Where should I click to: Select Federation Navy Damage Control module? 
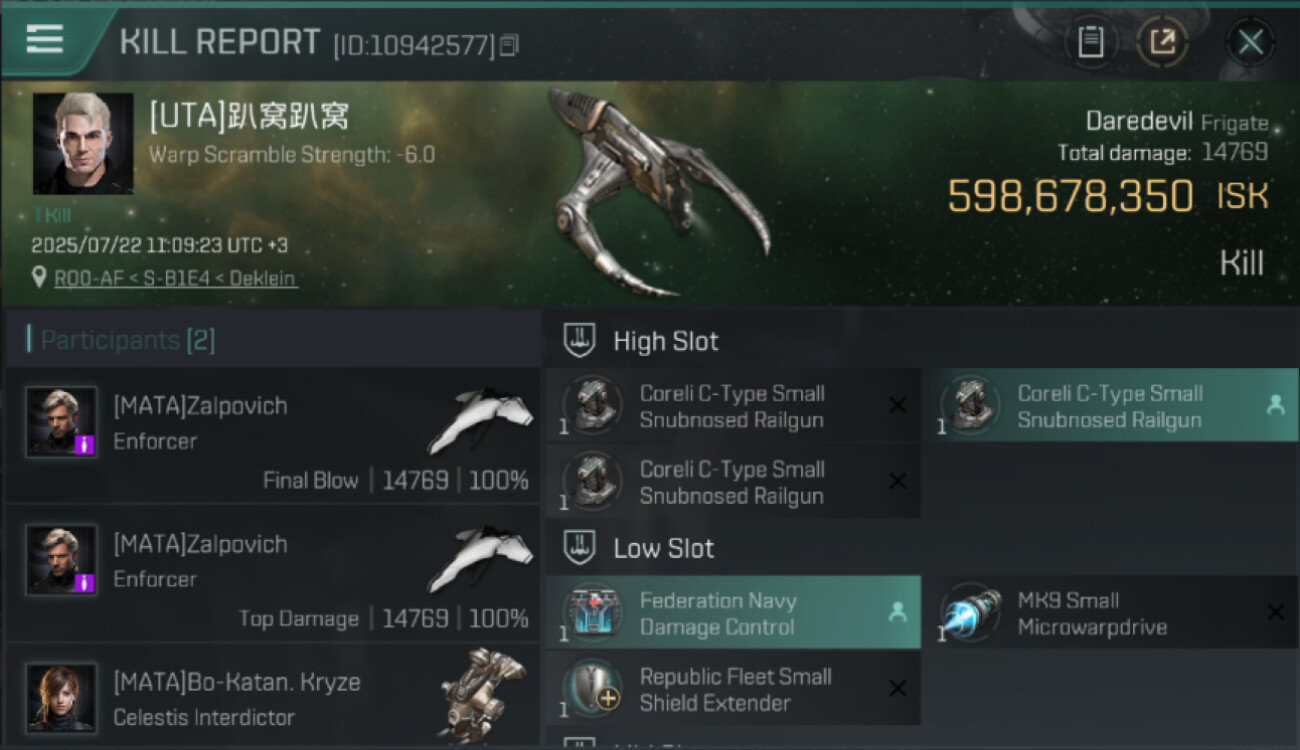tap(733, 612)
